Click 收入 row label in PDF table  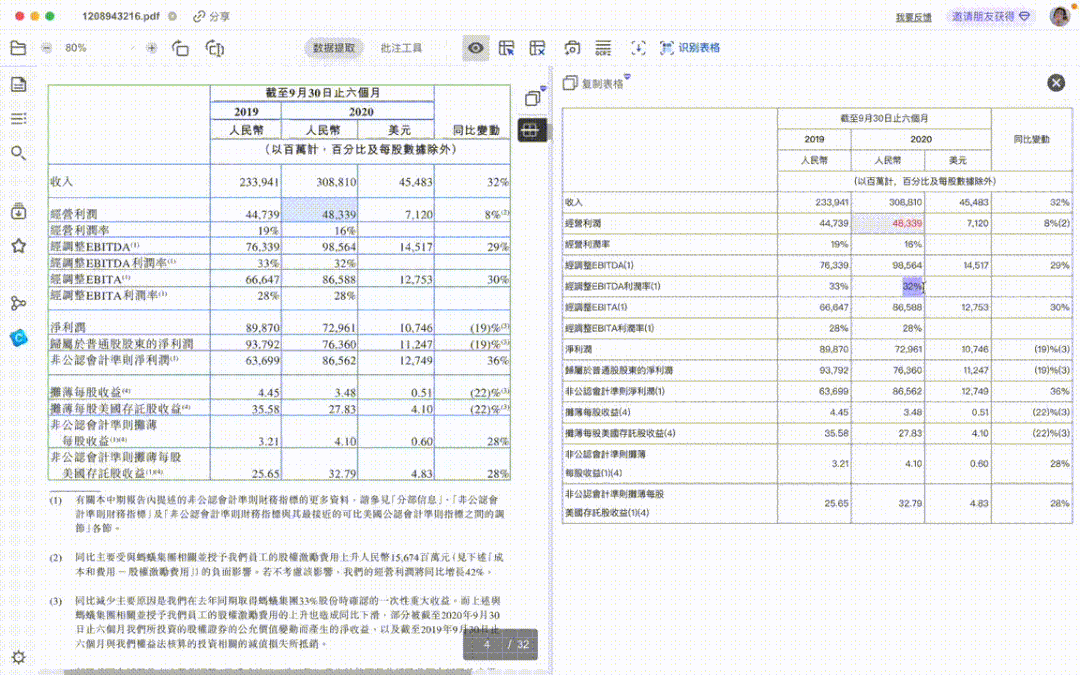tap(61, 182)
